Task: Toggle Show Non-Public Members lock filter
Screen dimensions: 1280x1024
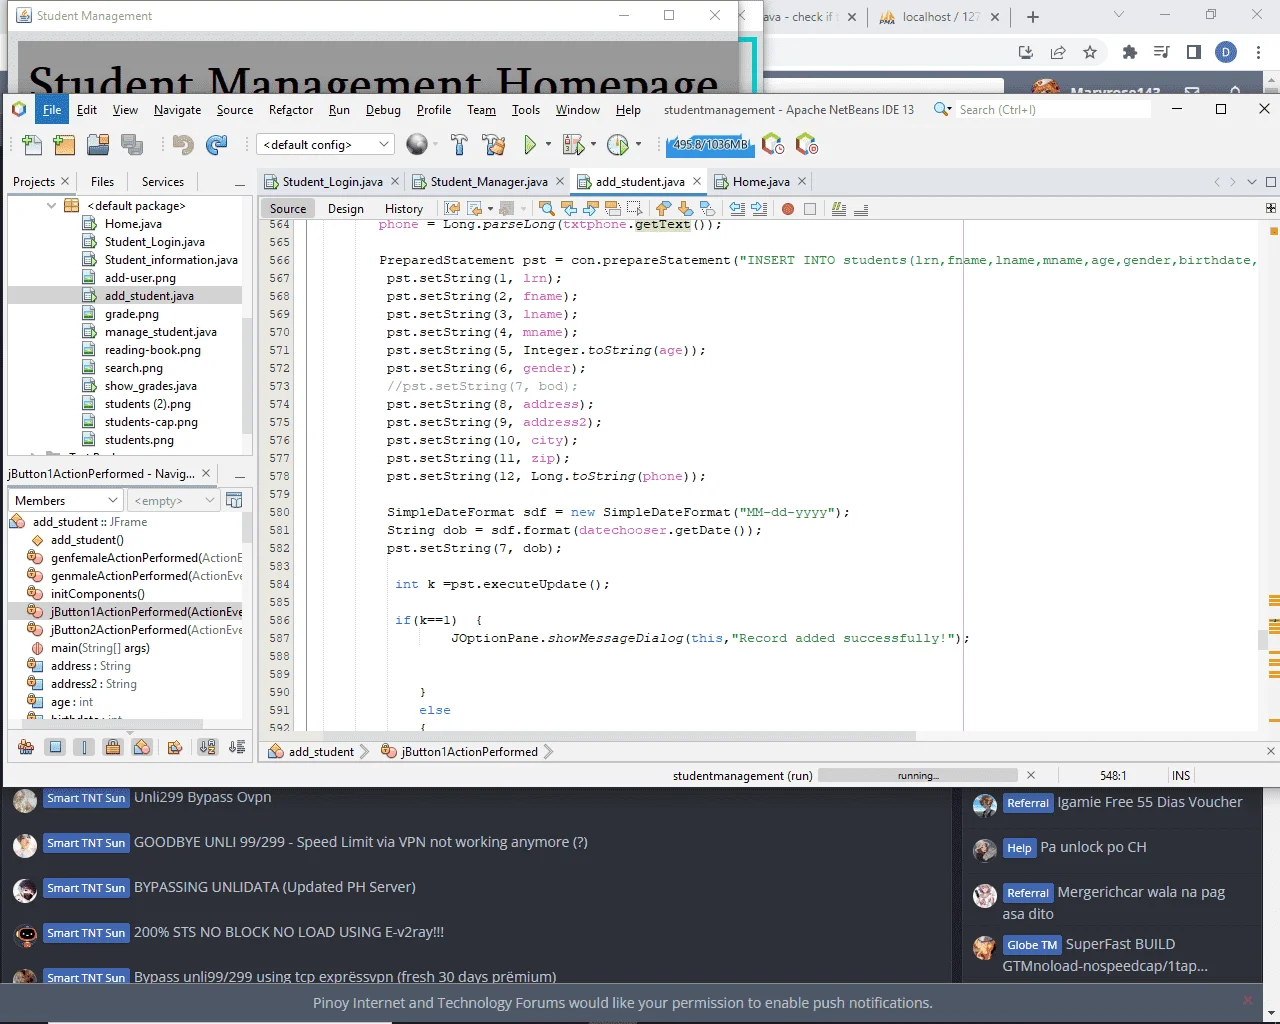Action: [113, 747]
